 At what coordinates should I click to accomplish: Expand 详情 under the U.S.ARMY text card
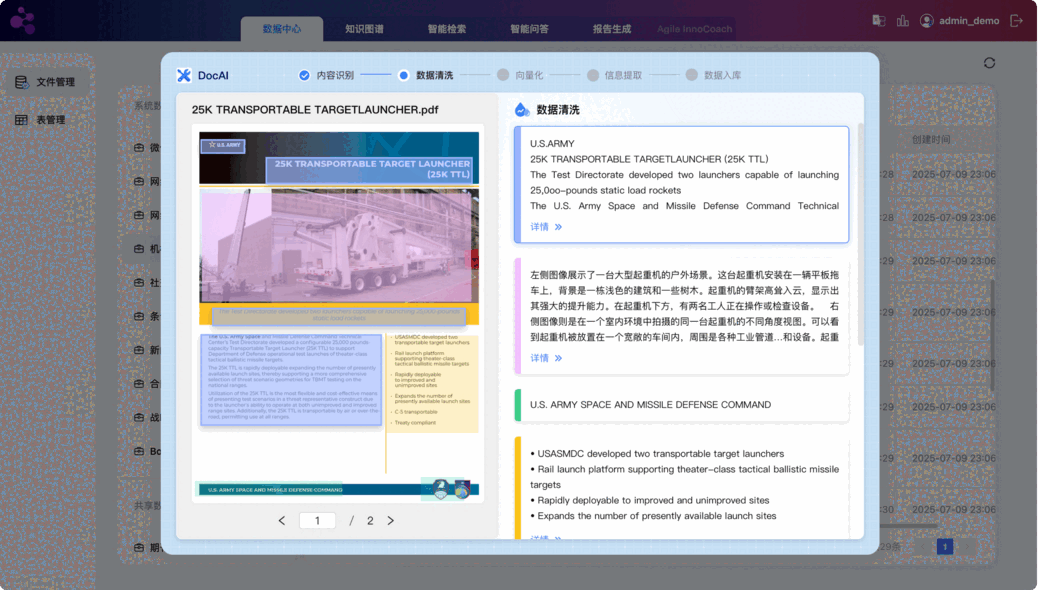tap(546, 227)
